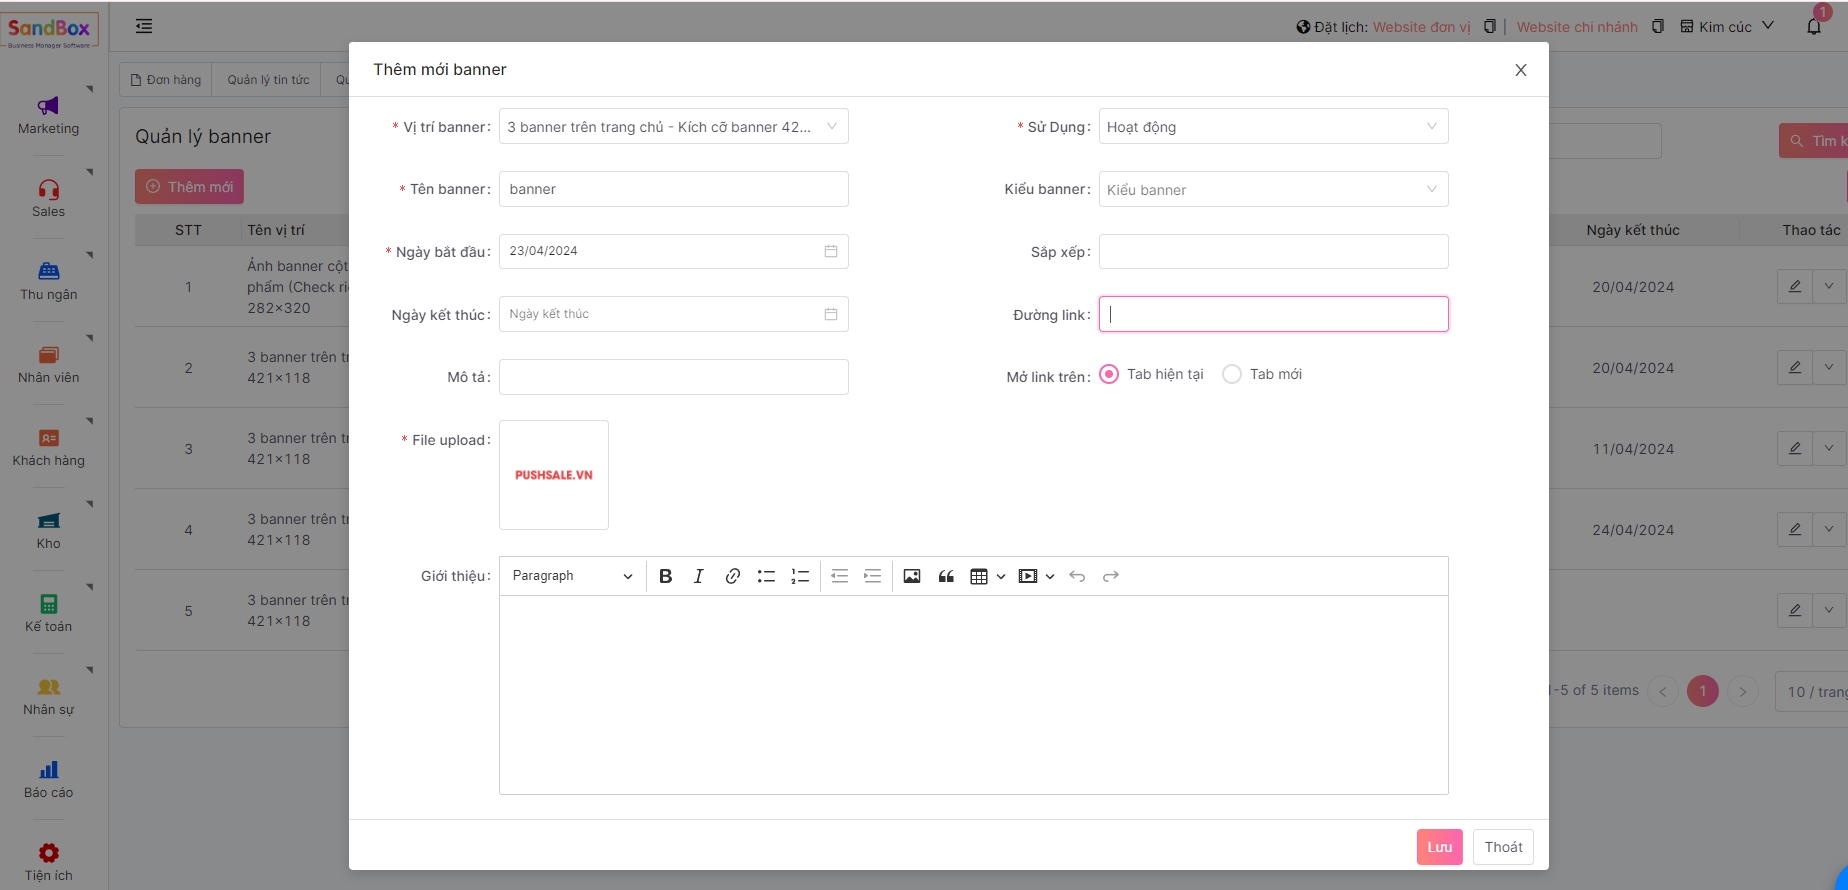
Task: Select the 'Tab mới' radio option
Action: tap(1232, 374)
